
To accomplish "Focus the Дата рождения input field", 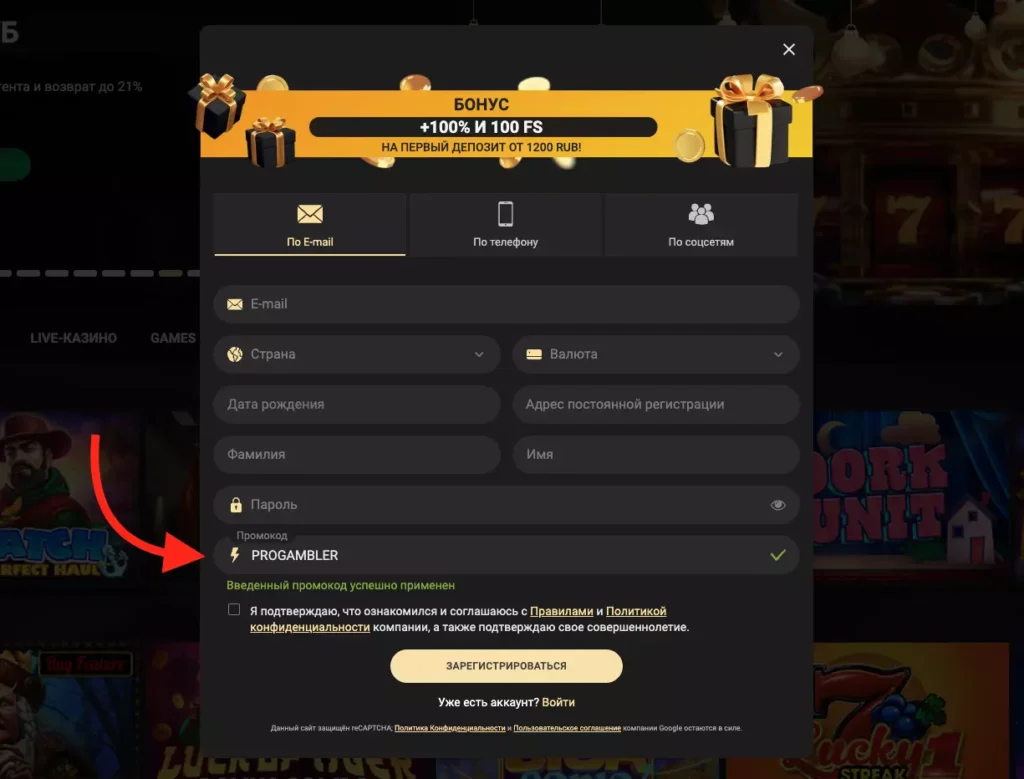I will click(x=357, y=404).
